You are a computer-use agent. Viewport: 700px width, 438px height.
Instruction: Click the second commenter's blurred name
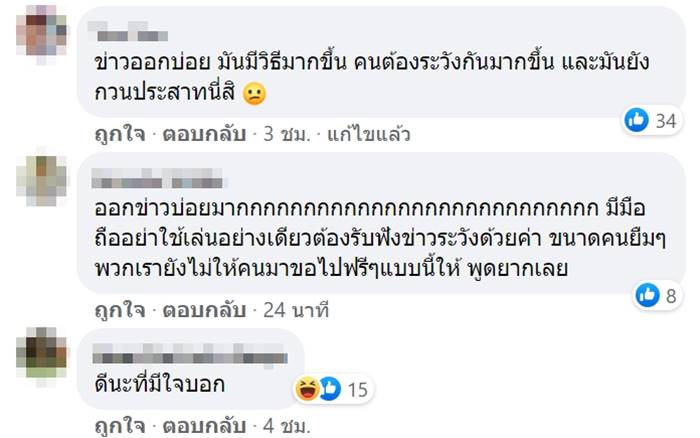pyautogui.click(x=161, y=181)
